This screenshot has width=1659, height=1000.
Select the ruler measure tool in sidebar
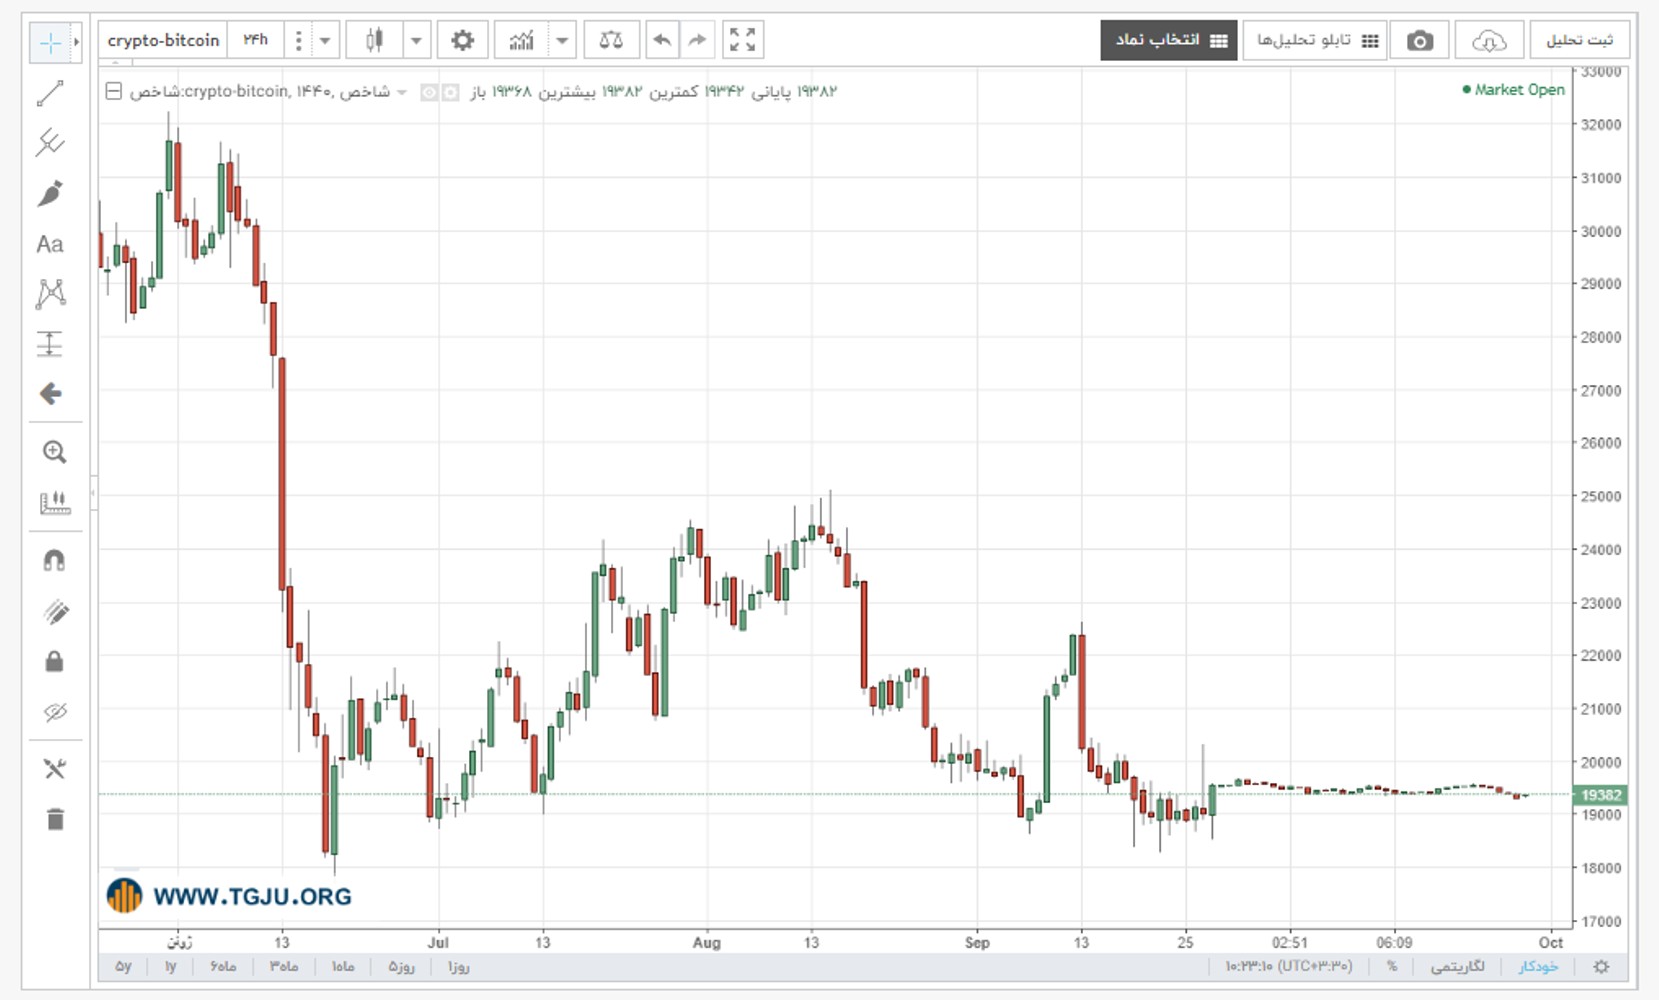tap(54, 502)
